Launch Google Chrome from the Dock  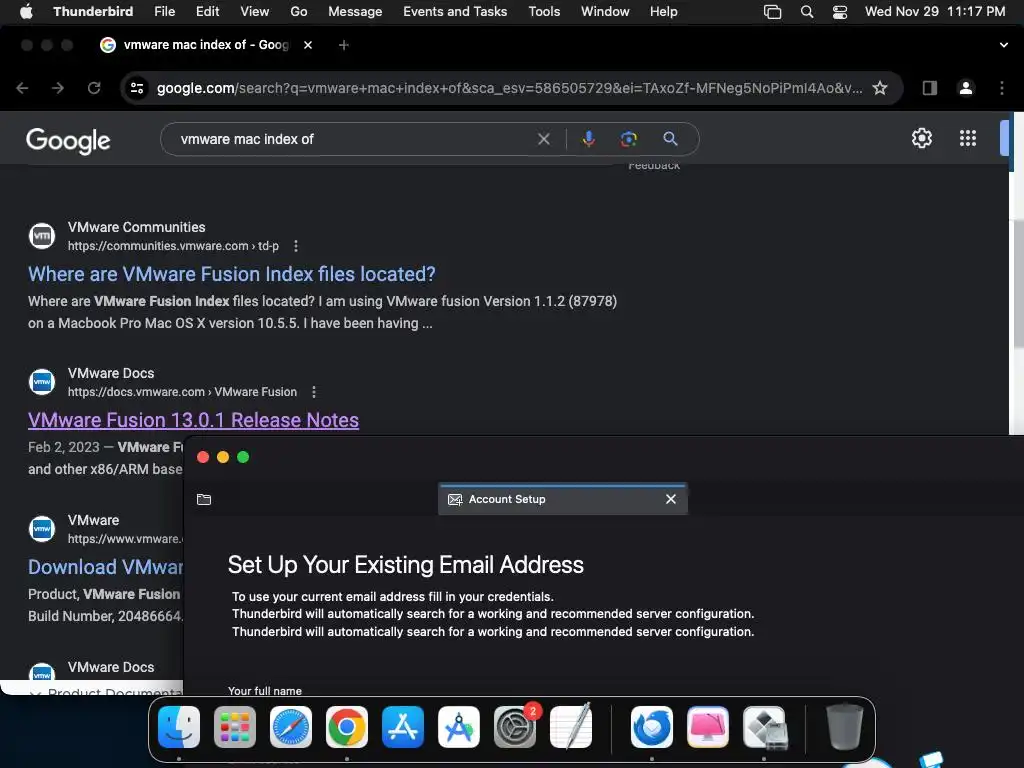click(347, 727)
